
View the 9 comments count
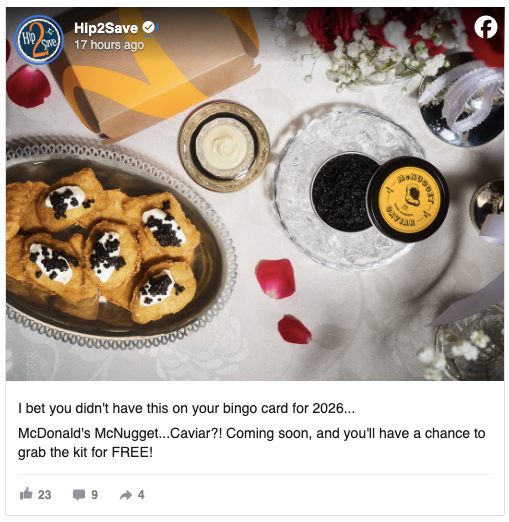coord(94,495)
